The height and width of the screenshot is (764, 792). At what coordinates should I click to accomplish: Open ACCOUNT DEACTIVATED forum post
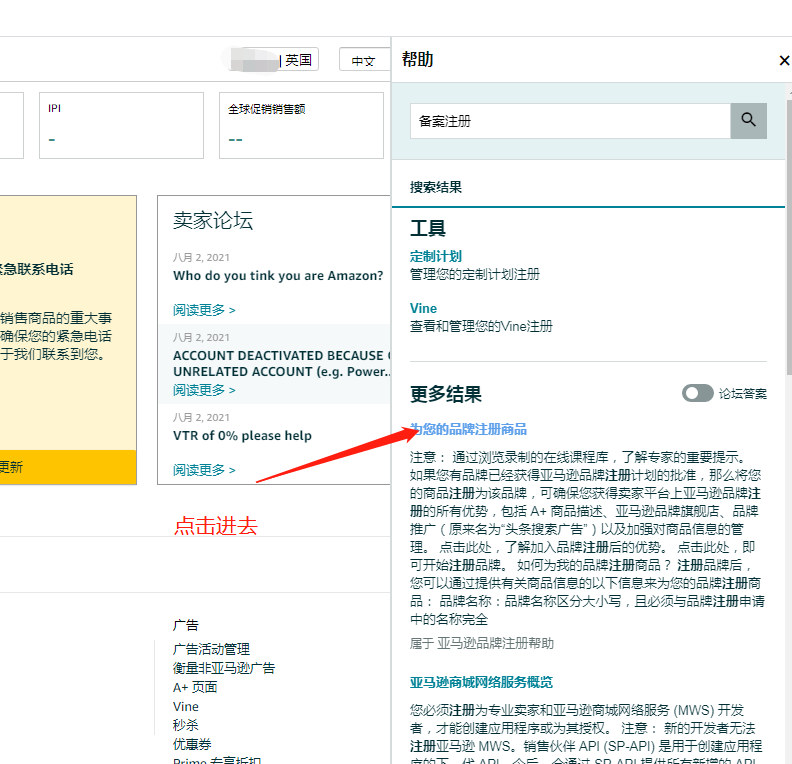(x=282, y=364)
